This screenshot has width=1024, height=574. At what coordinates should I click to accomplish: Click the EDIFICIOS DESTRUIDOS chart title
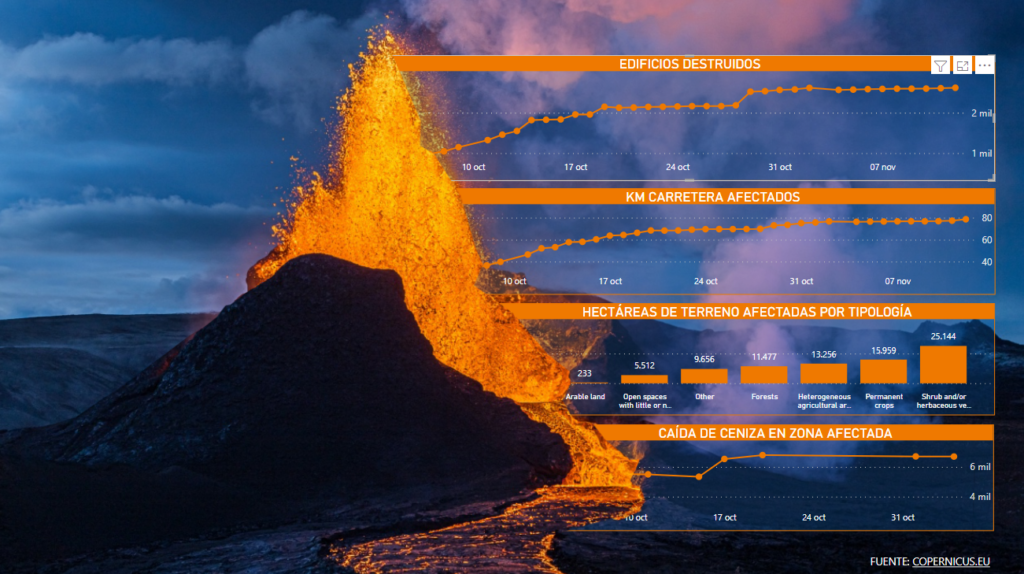click(x=690, y=64)
